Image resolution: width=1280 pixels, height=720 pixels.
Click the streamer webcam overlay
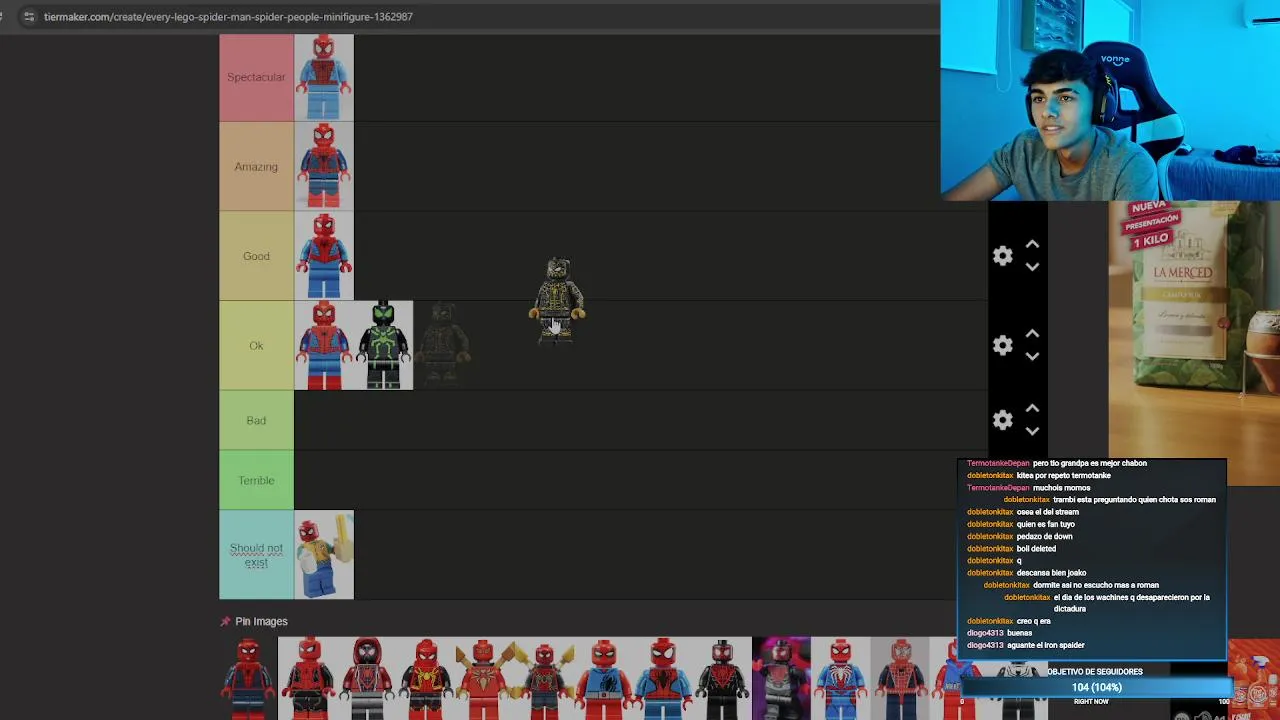[x=1110, y=100]
